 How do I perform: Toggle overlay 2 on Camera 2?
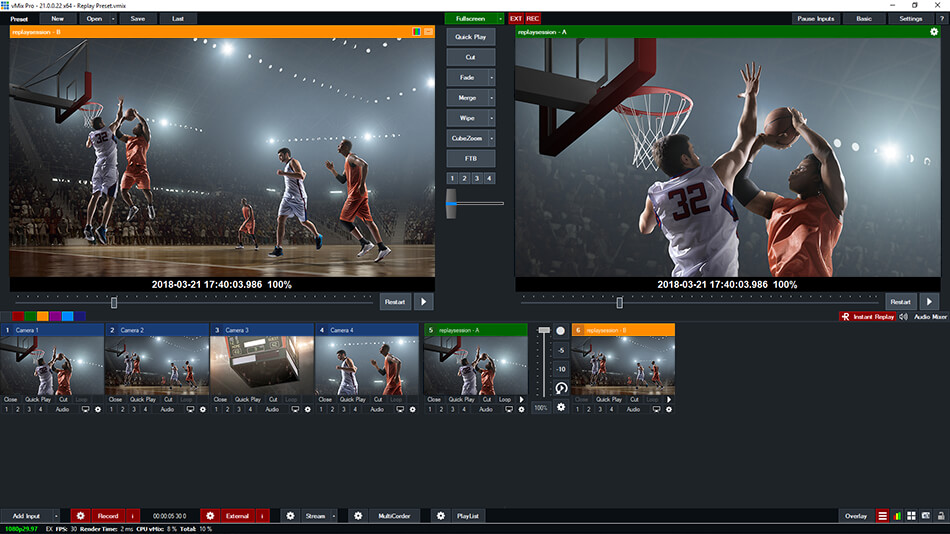pyautogui.click(x=122, y=410)
